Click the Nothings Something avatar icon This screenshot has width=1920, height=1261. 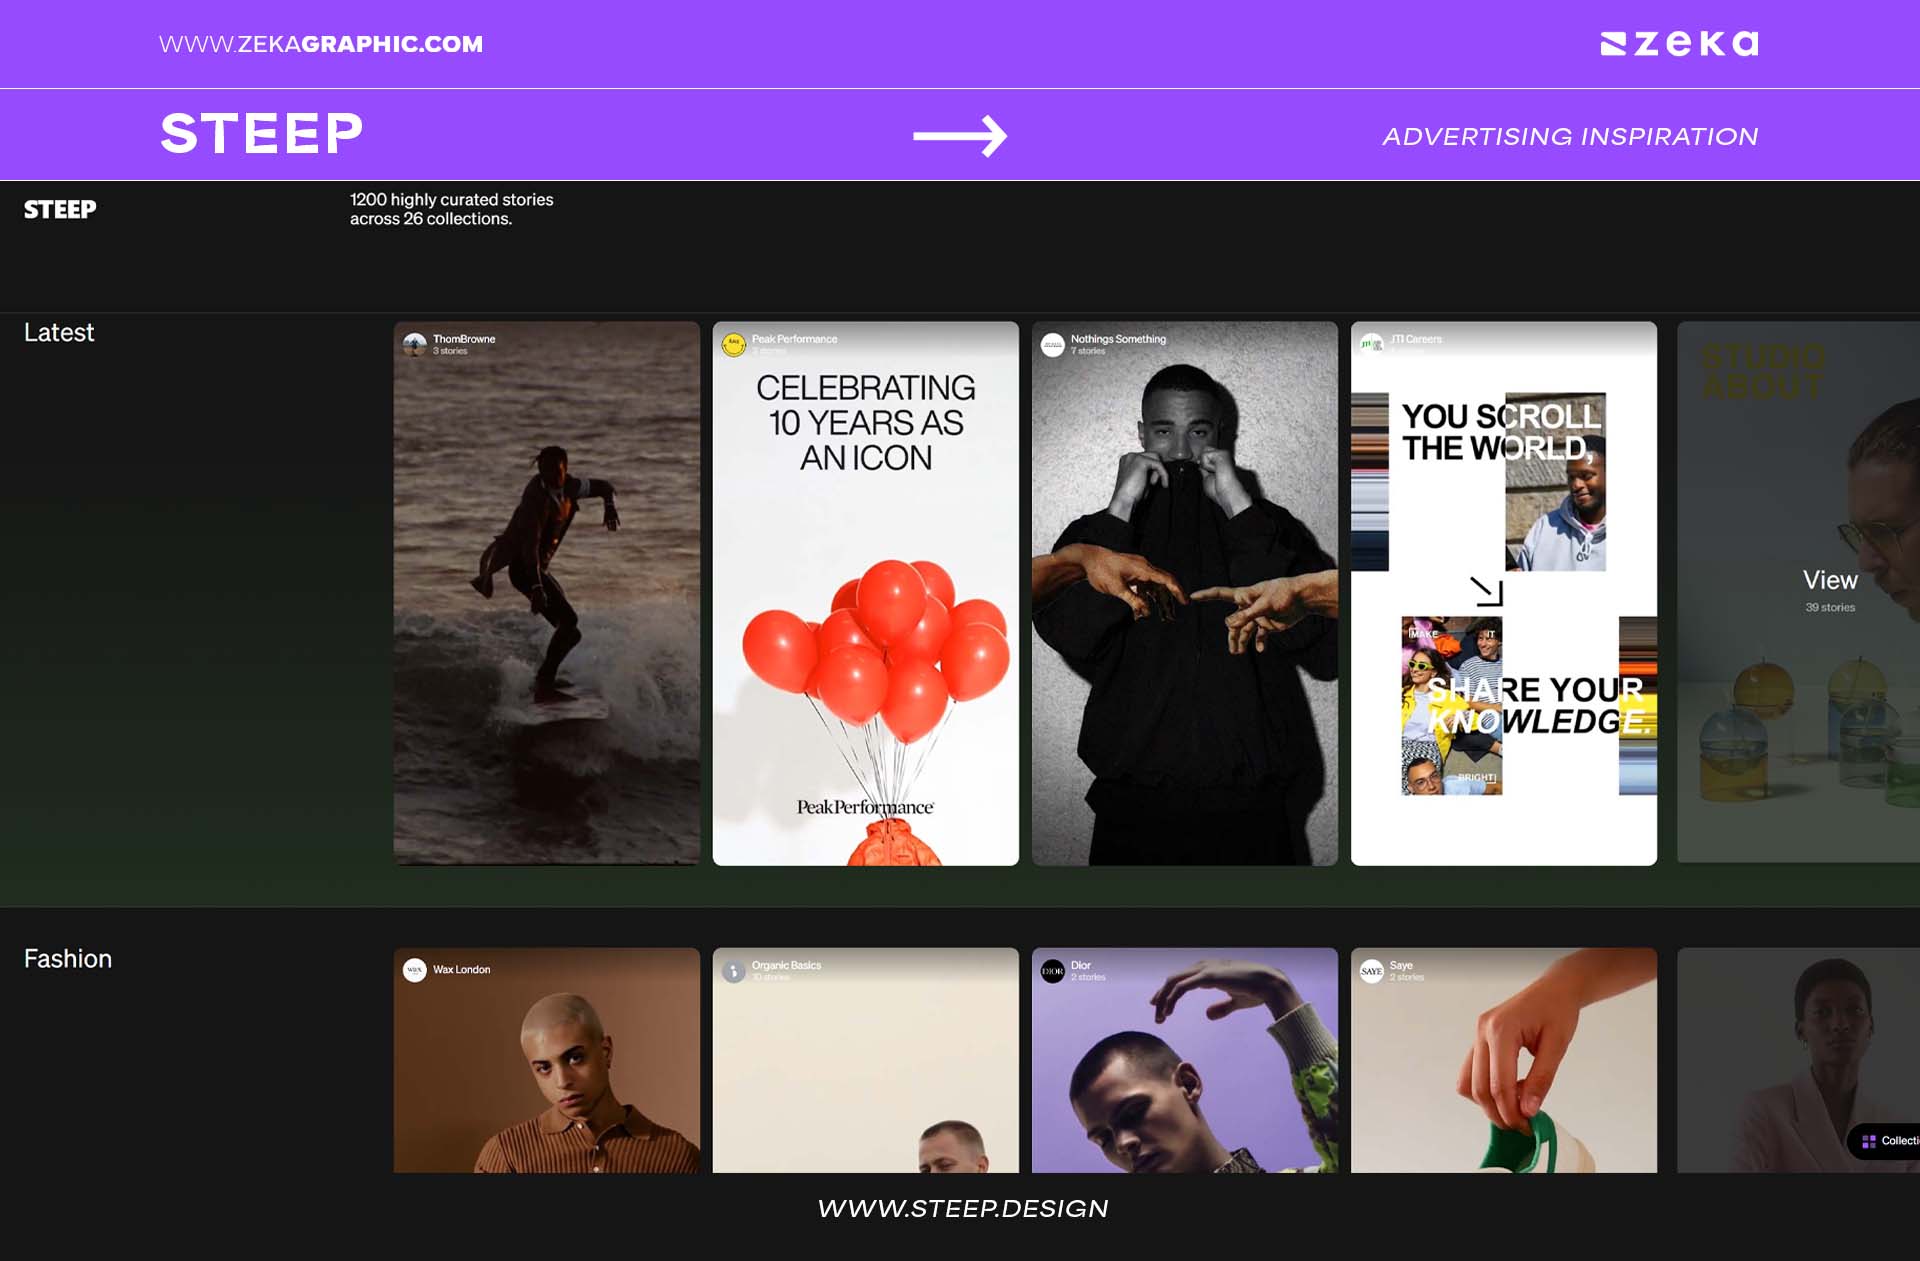(1052, 344)
